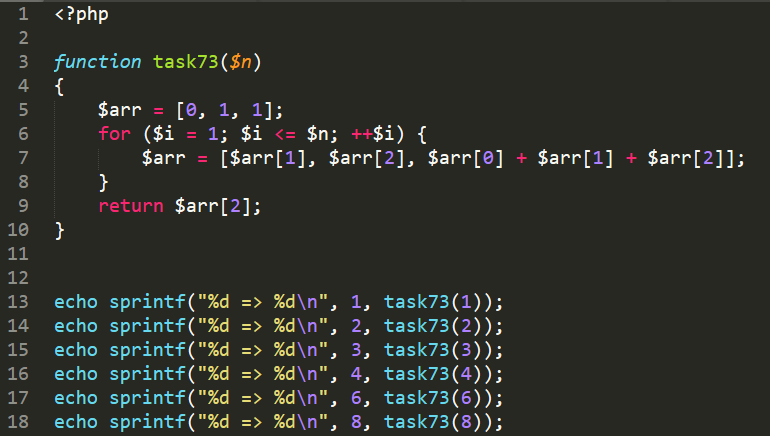
Task: Click the echo keyword on line 13
Action: [76, 302]
